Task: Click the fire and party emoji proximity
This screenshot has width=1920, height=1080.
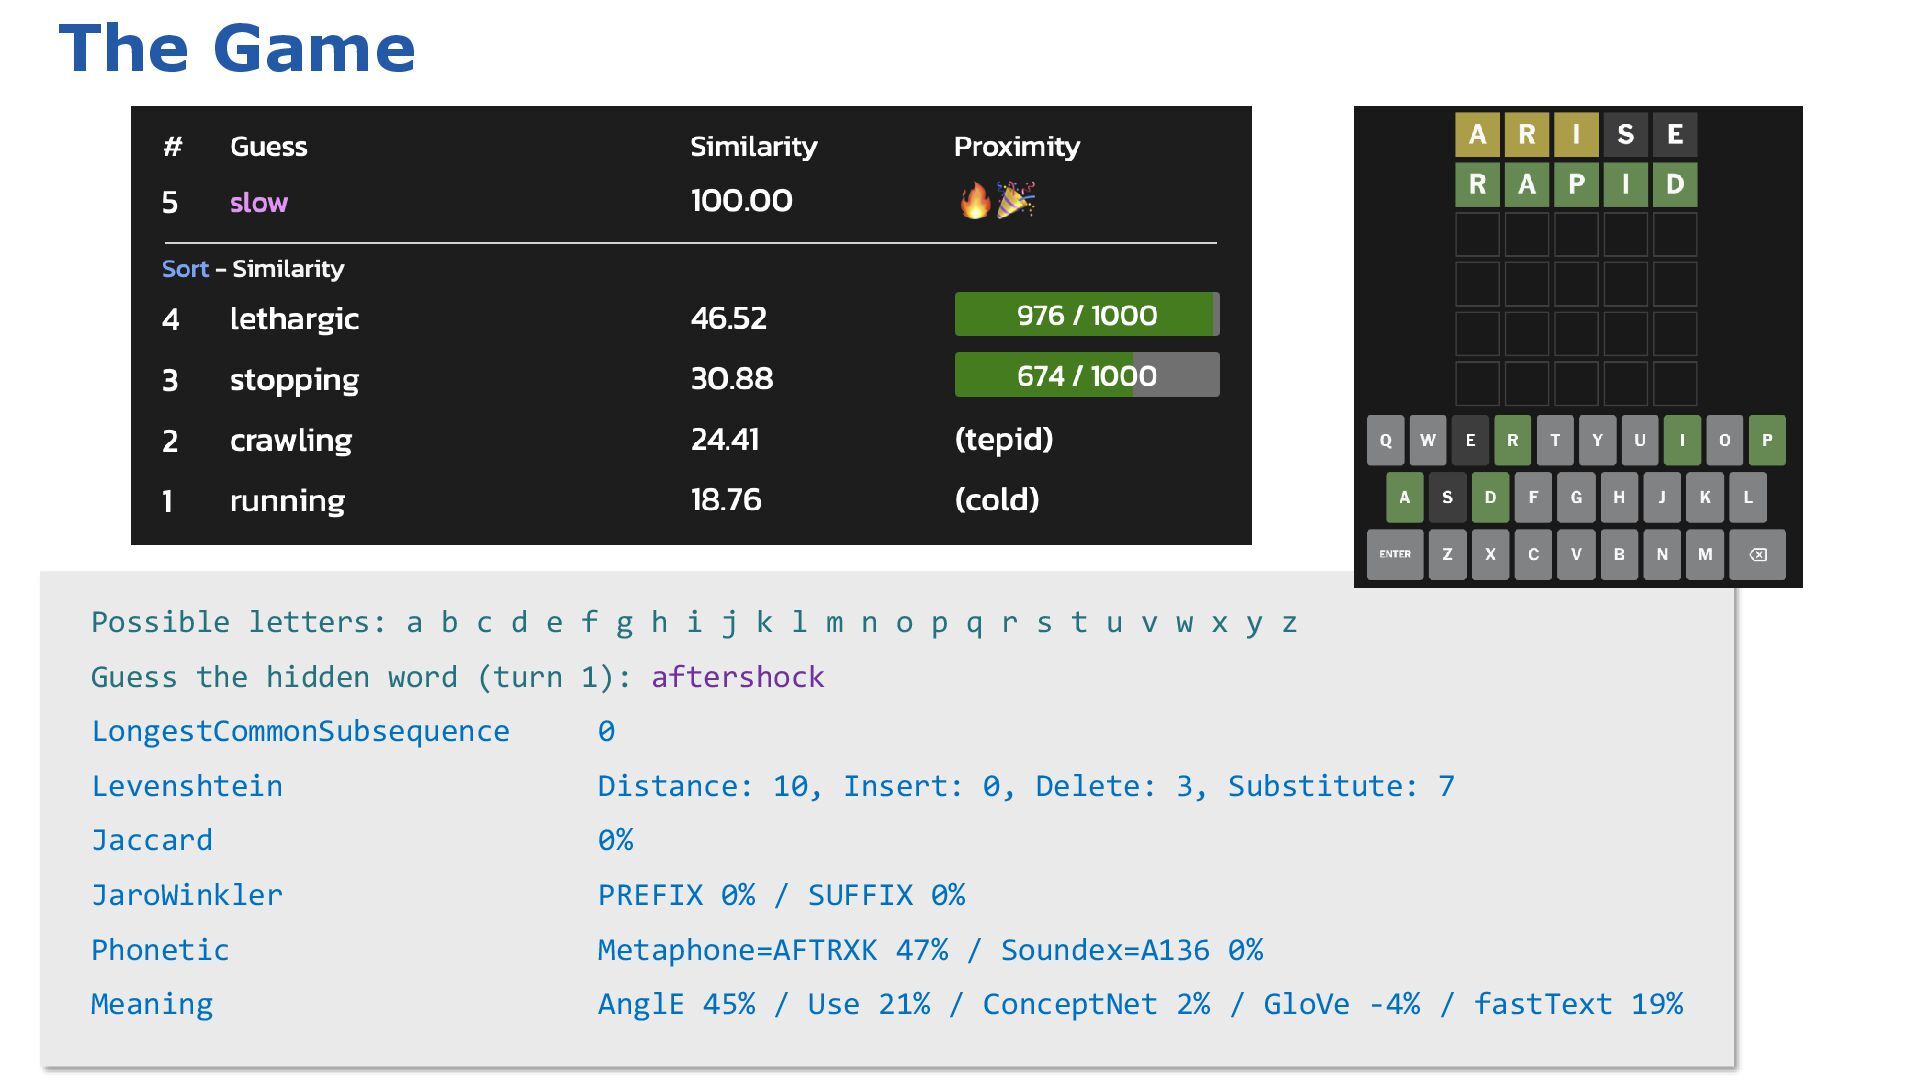Action: tap(997, 200)
